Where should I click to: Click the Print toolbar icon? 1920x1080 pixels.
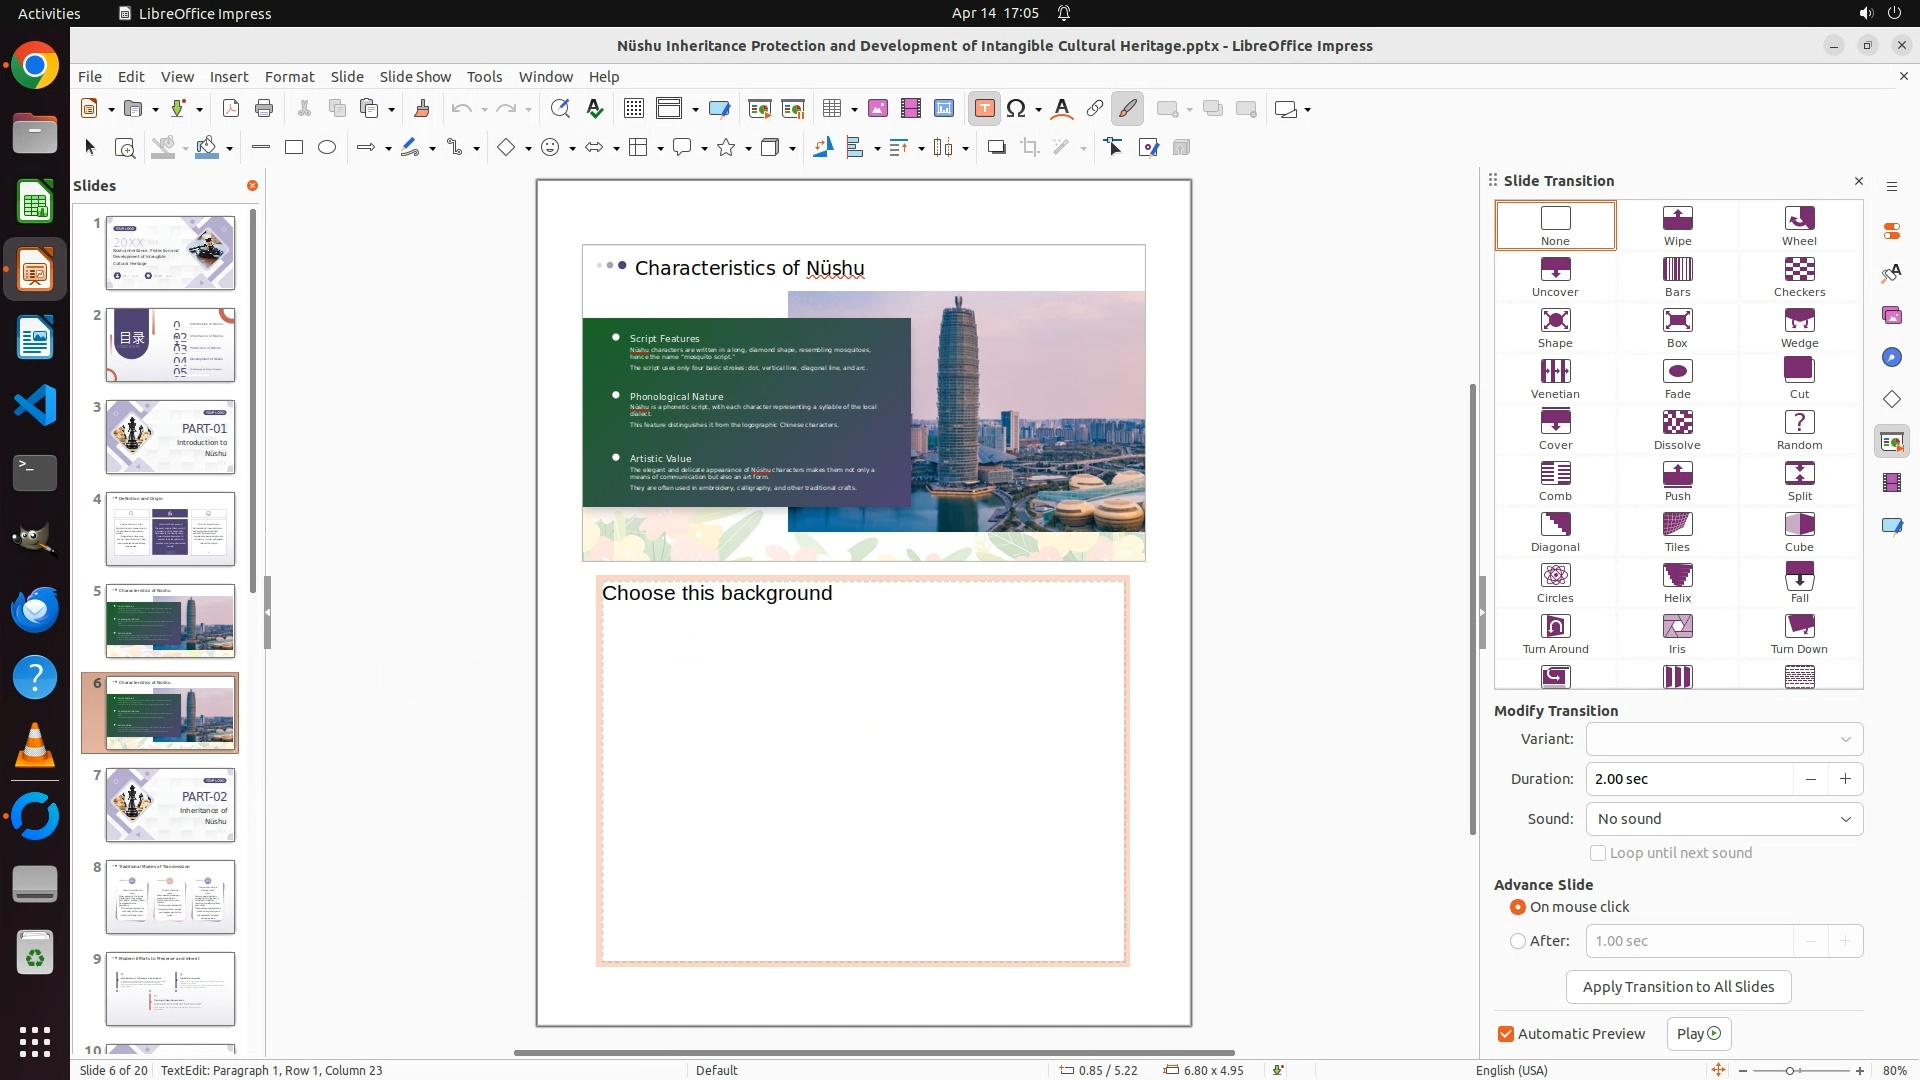(x=264, y=109)
